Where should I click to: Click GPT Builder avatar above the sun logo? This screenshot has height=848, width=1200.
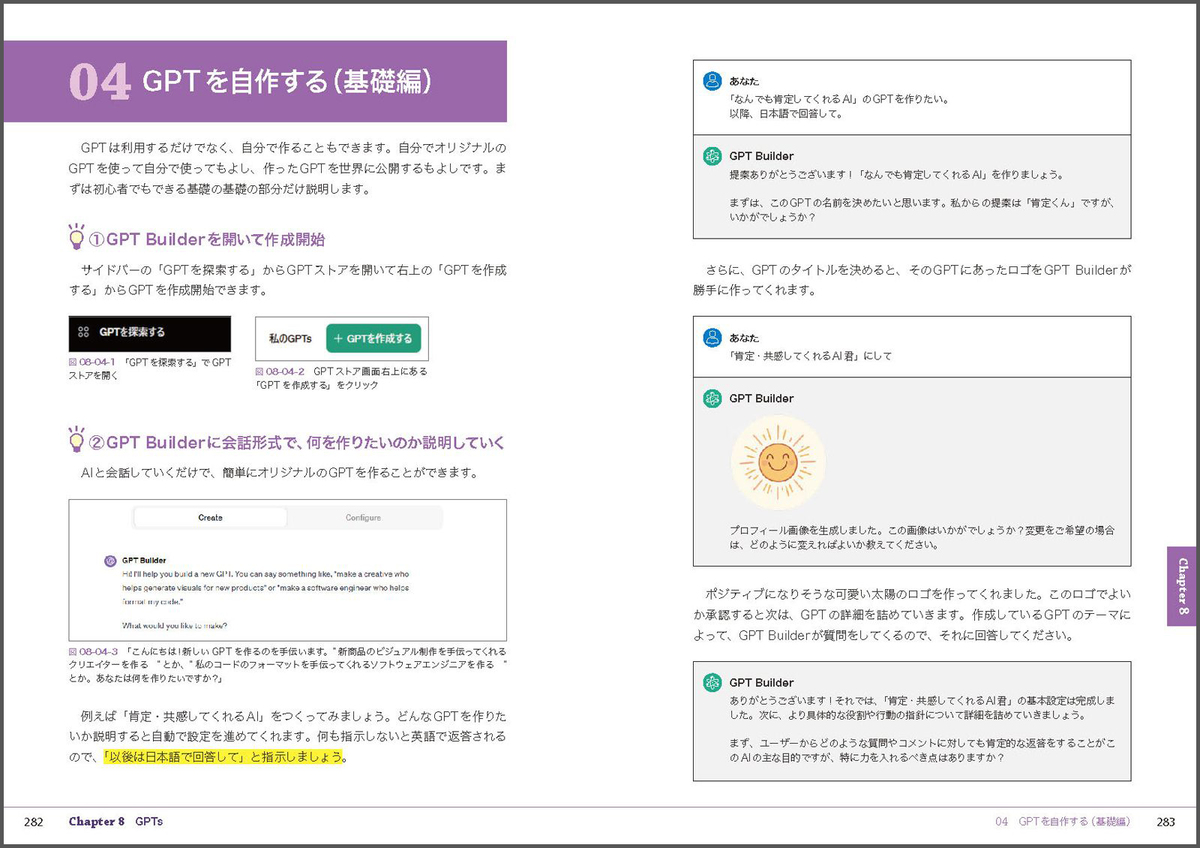(x=712, y=398)
